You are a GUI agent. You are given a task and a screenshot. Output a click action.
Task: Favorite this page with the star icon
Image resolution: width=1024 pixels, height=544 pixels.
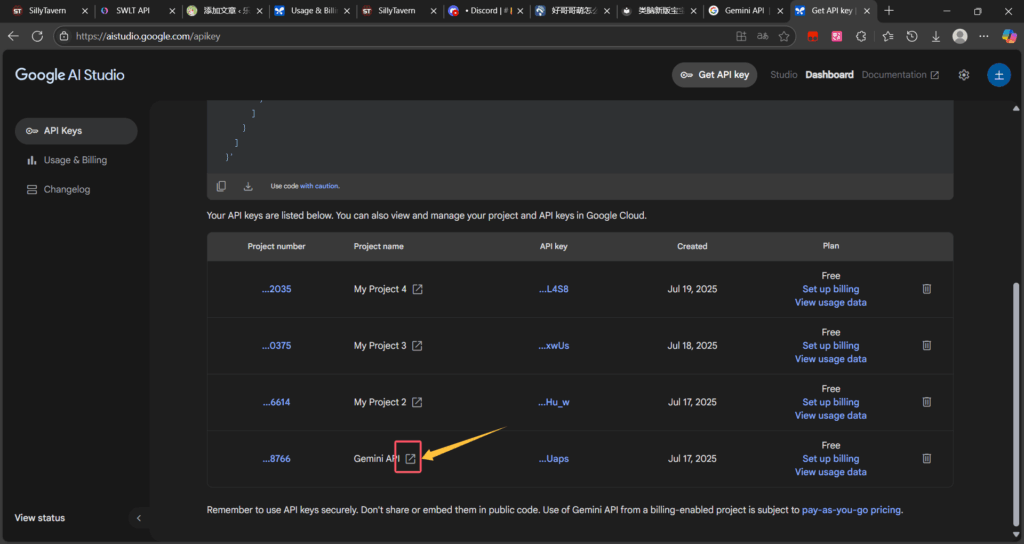tap(785, 36)
